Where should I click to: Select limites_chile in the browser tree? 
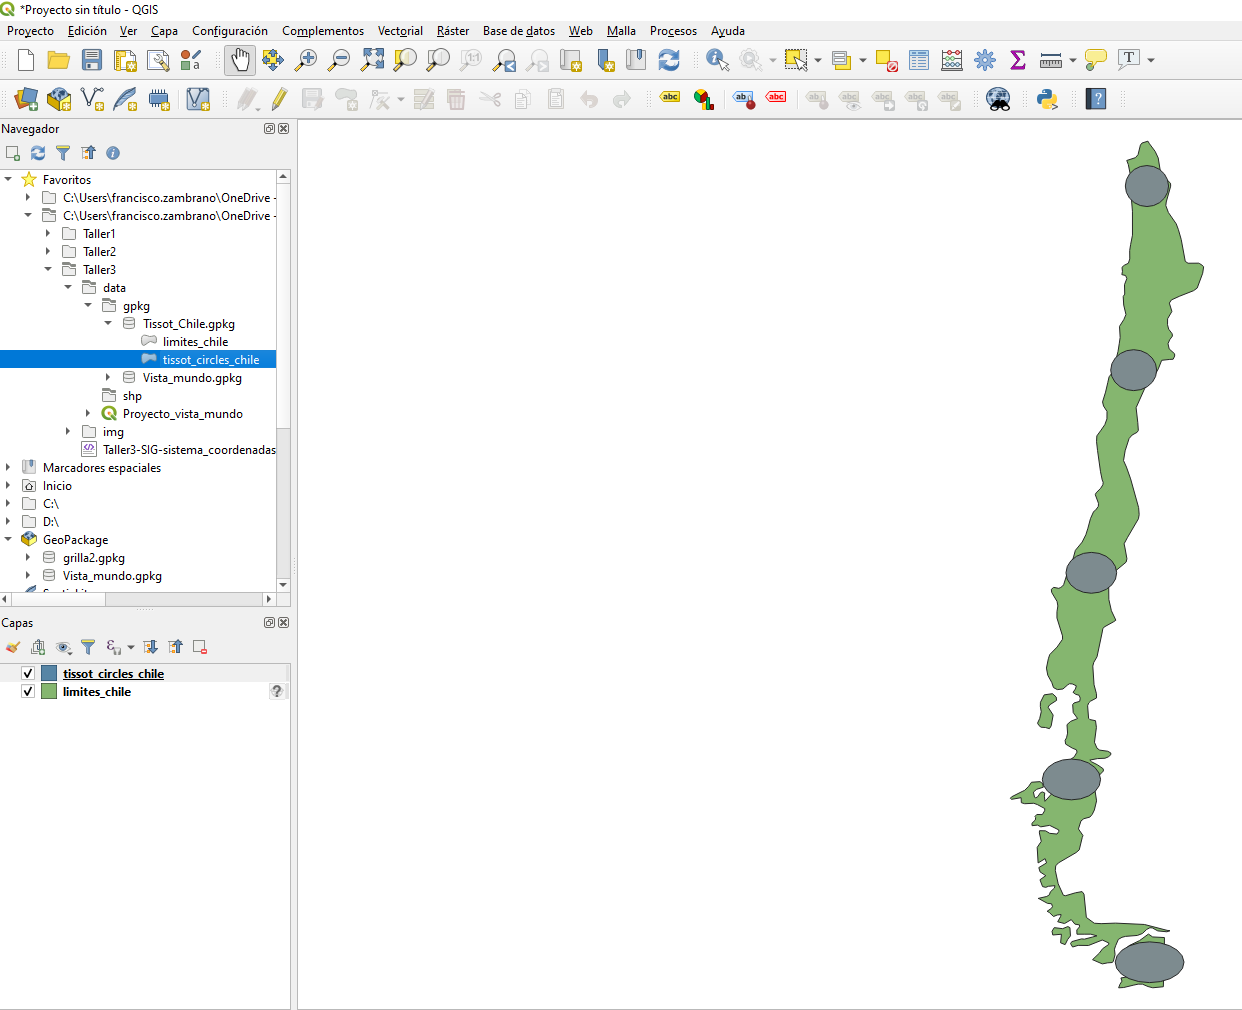point(195,342)
